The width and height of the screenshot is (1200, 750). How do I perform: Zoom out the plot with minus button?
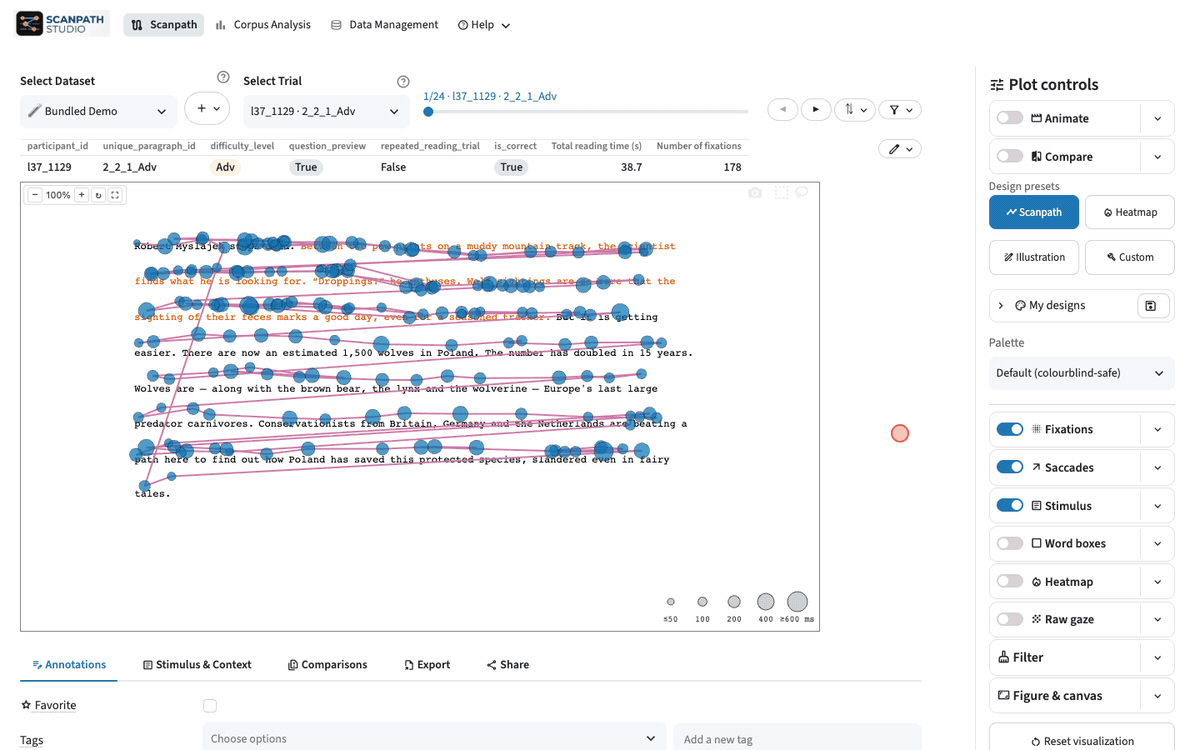(35, 195)
